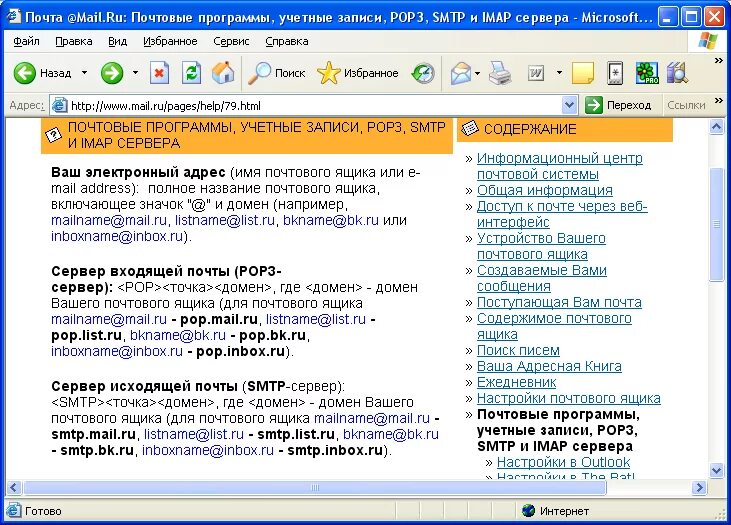Open the Правка menu
Viewport: 731px width, 525px height.
click(74, 41)
